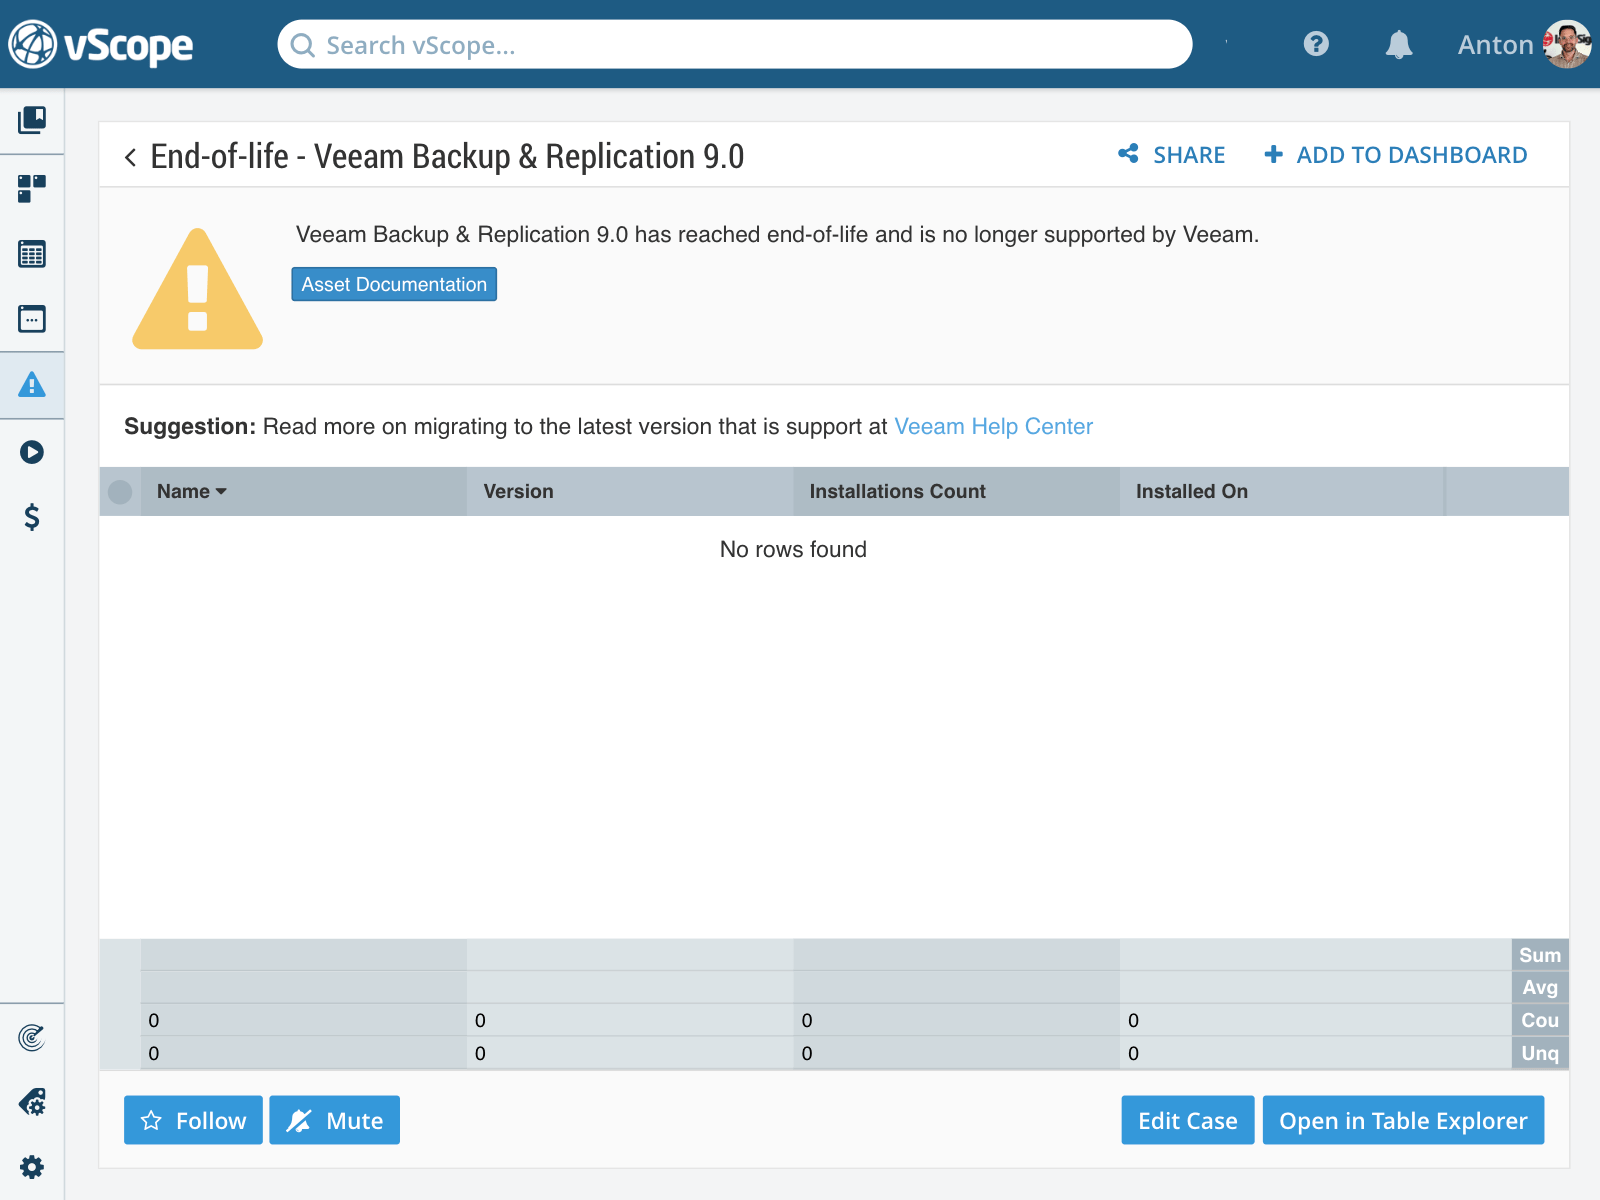Screen dimensions: 1600x1200
Task: Go back with the chevron arrow
Action: click(x=131, y=157)
